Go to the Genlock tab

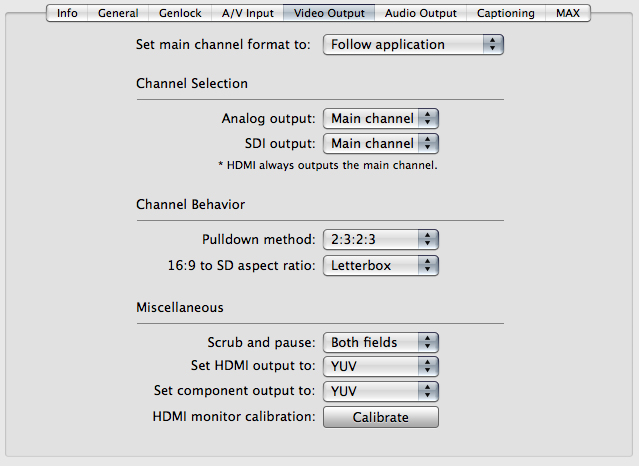tap(180, 13)
